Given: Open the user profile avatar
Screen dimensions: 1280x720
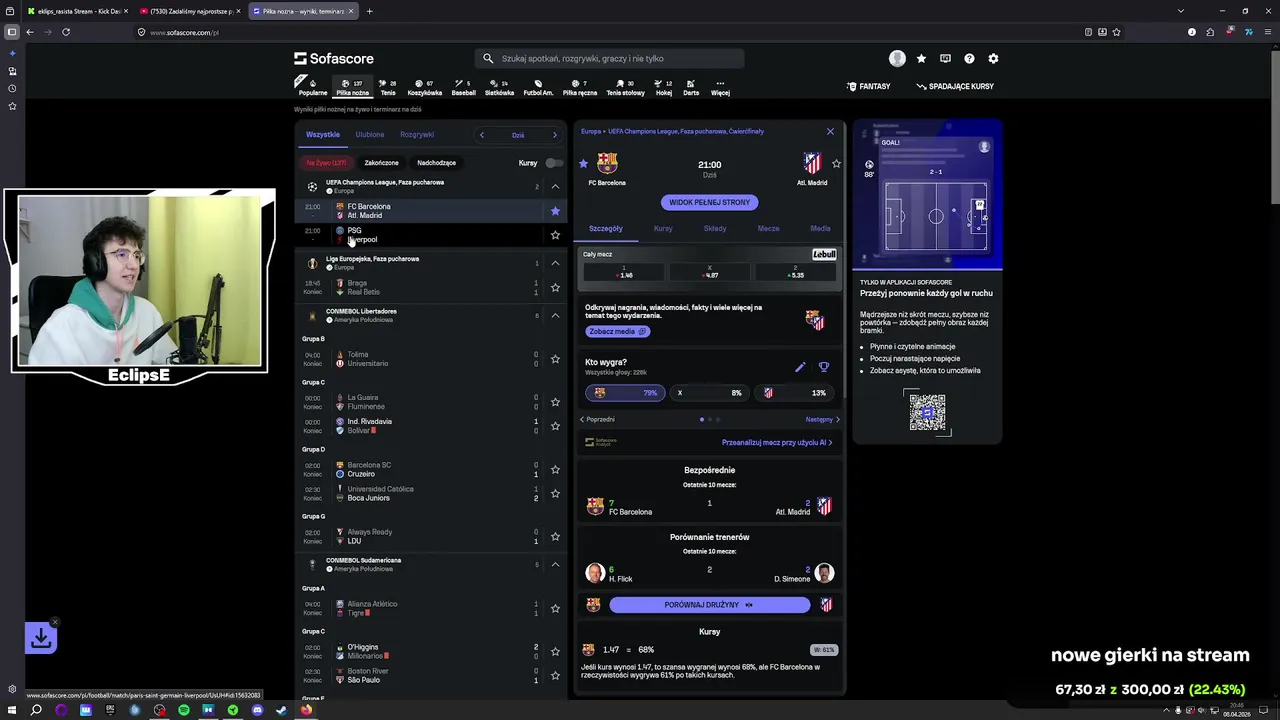Looking at the screenshot, I should coord(897,58).
